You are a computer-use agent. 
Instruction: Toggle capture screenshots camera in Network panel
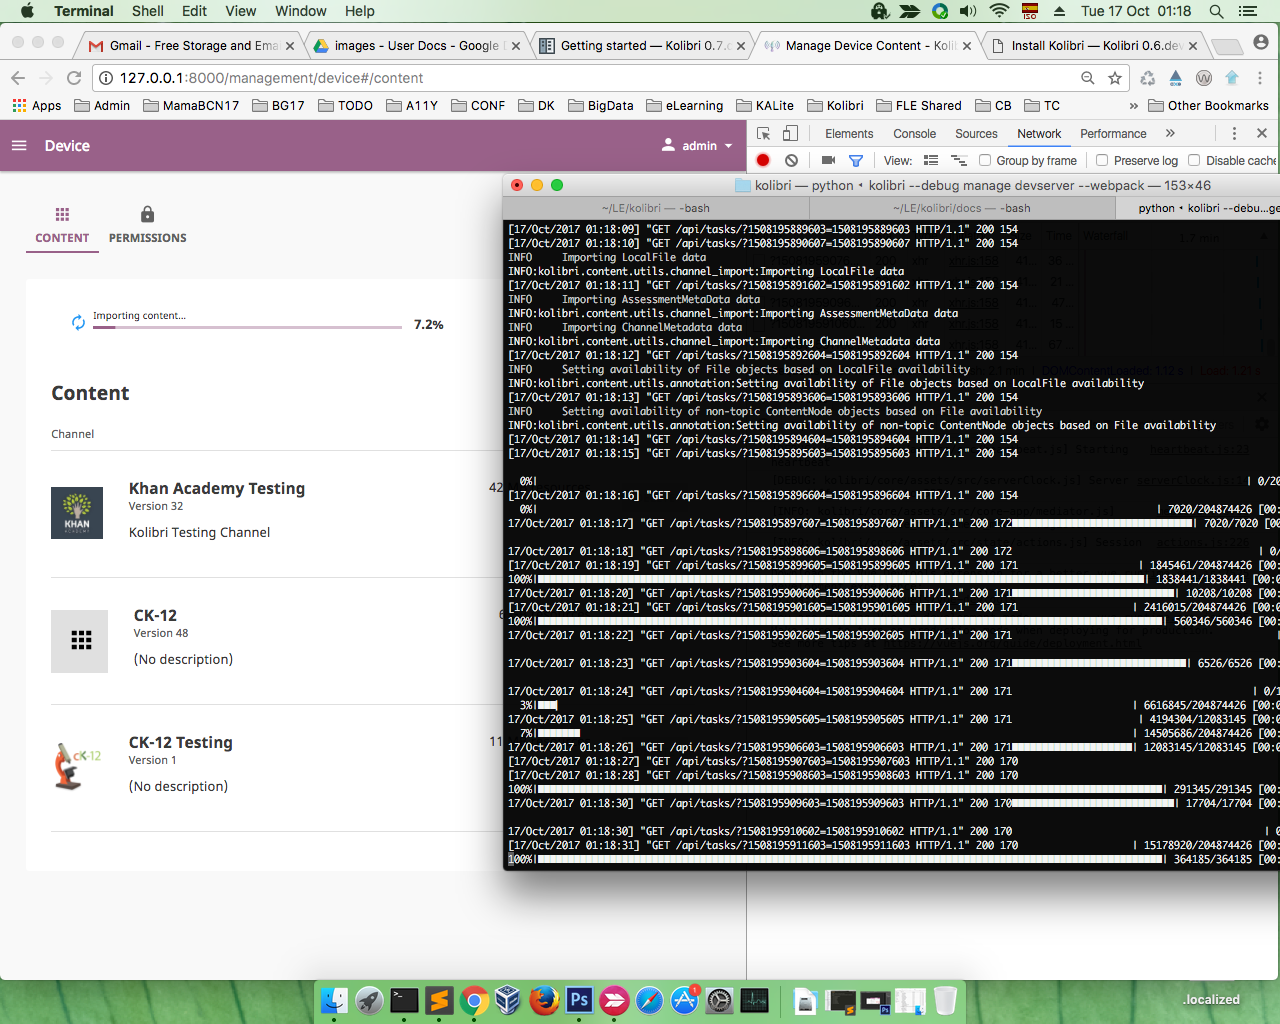pyautogui.click(x=828, y=160)
